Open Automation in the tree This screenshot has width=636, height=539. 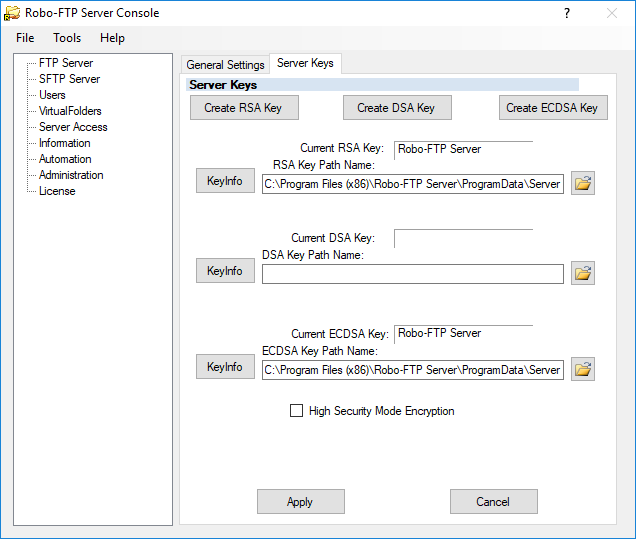65,159
